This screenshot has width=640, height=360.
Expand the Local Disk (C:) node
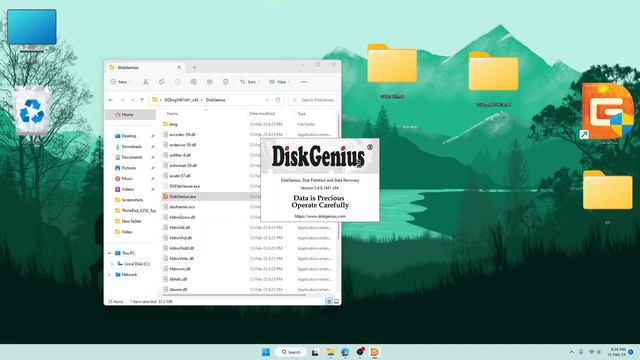point(112,264)
